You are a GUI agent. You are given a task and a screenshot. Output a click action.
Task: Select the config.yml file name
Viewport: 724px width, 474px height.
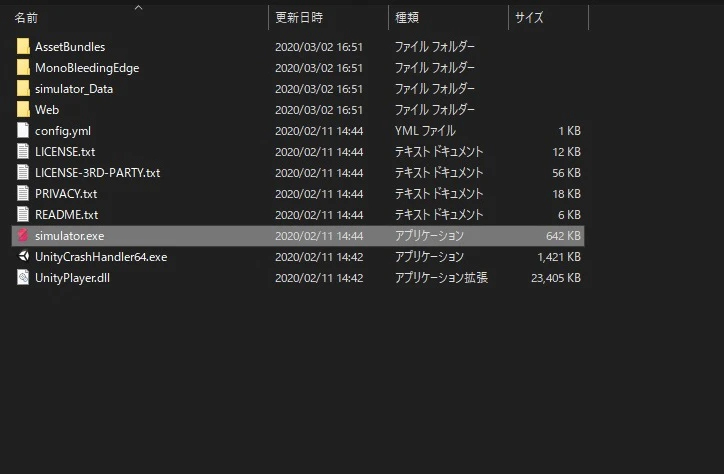pyautogui.click(x=63, y=131)
